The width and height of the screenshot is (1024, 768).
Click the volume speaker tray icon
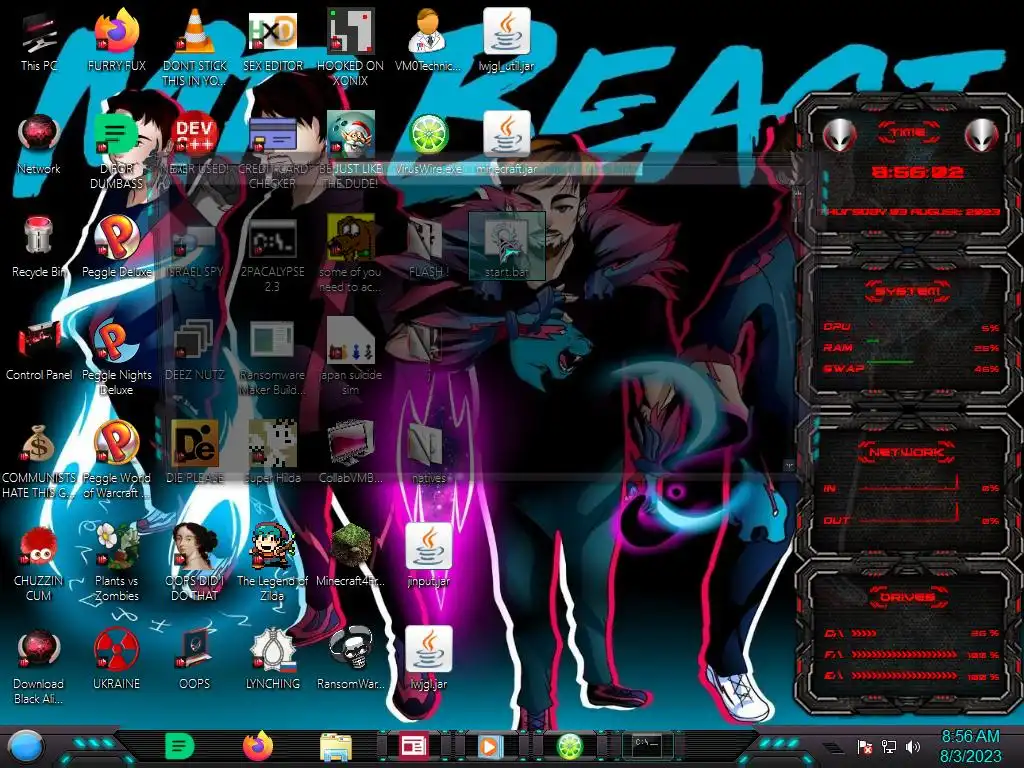point(913,746)
